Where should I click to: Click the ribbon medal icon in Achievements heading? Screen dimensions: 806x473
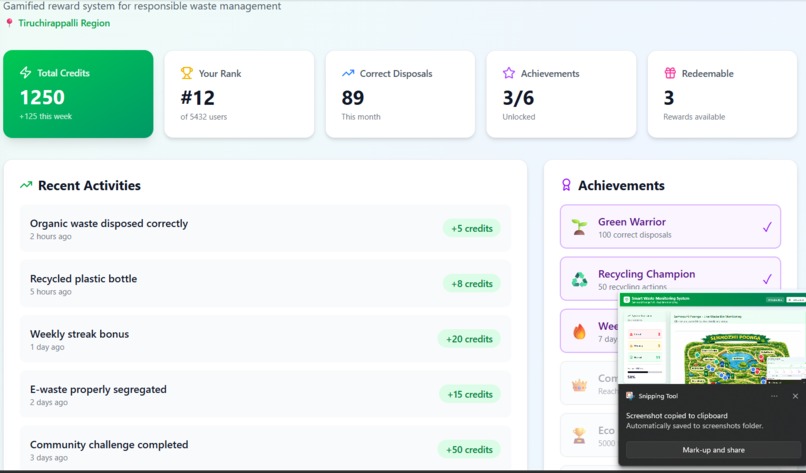click(x=566, y=185)
